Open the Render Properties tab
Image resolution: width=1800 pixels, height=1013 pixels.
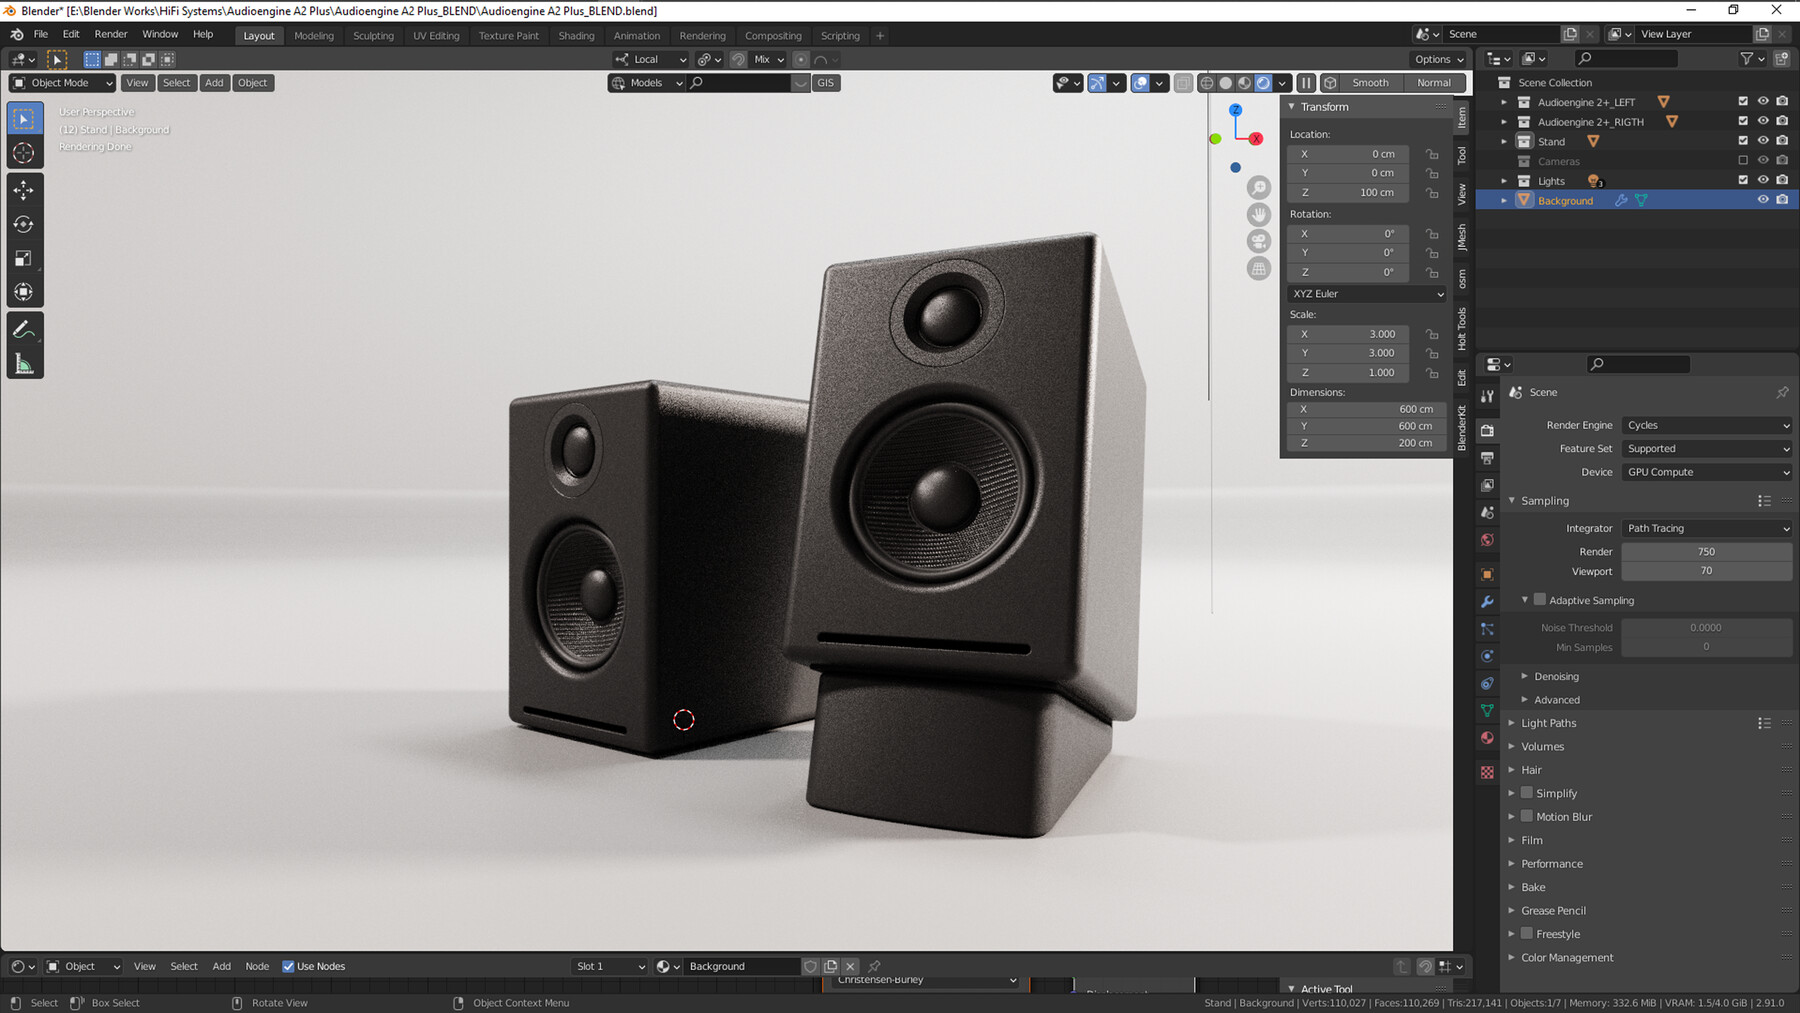tap(1487, 430)
